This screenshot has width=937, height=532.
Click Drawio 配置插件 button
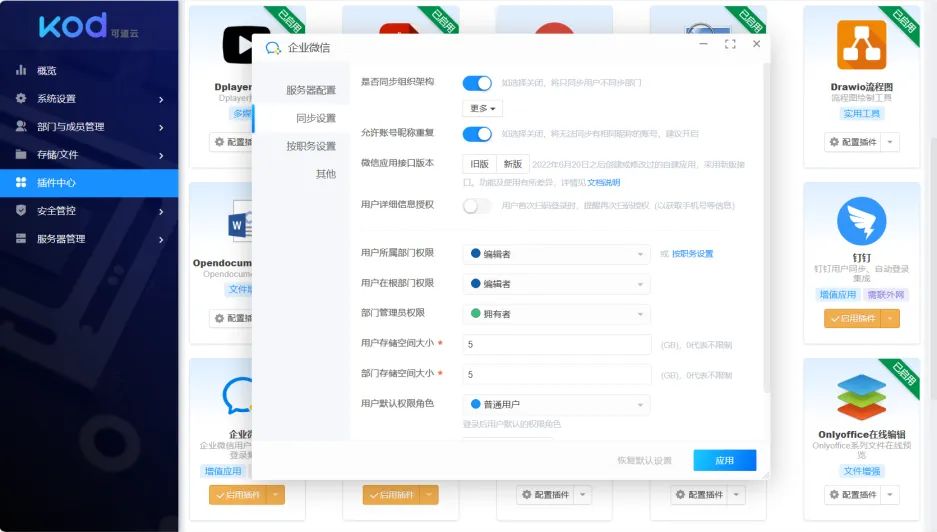click(x=853, y=142)
